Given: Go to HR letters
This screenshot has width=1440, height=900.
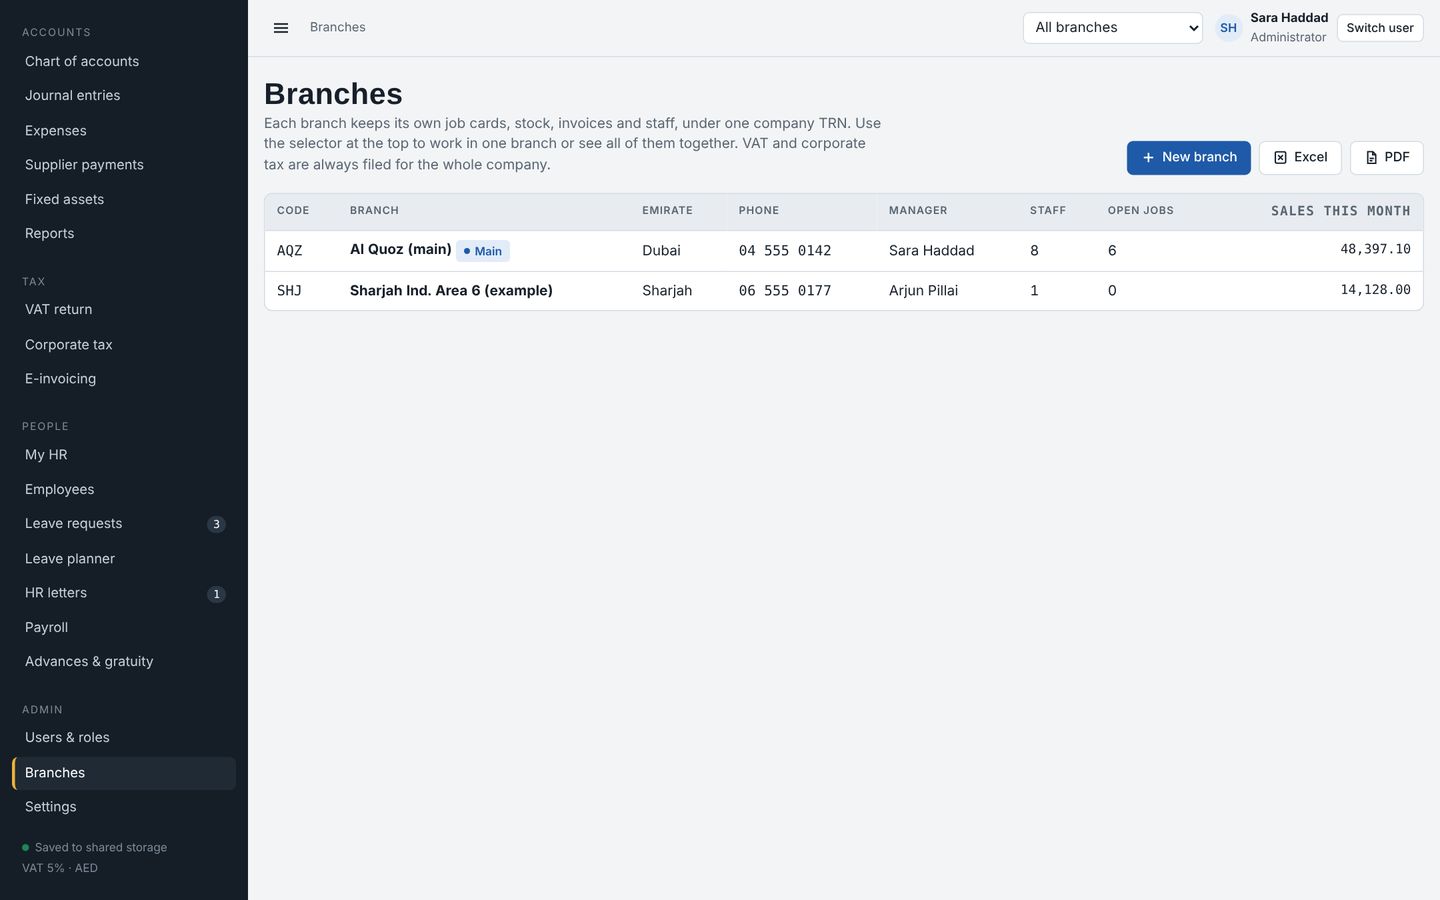Looking at the screenshot, I should 124,593.
